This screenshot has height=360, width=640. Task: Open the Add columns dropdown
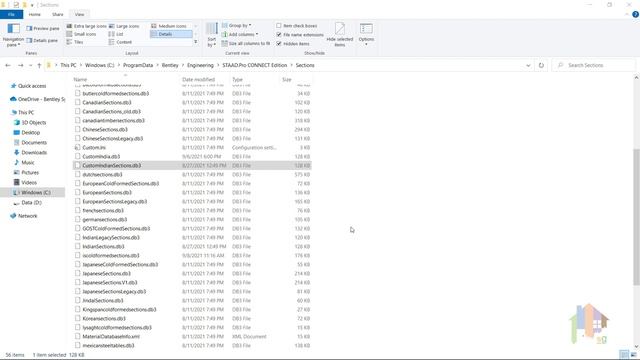(x=240, y=34)
